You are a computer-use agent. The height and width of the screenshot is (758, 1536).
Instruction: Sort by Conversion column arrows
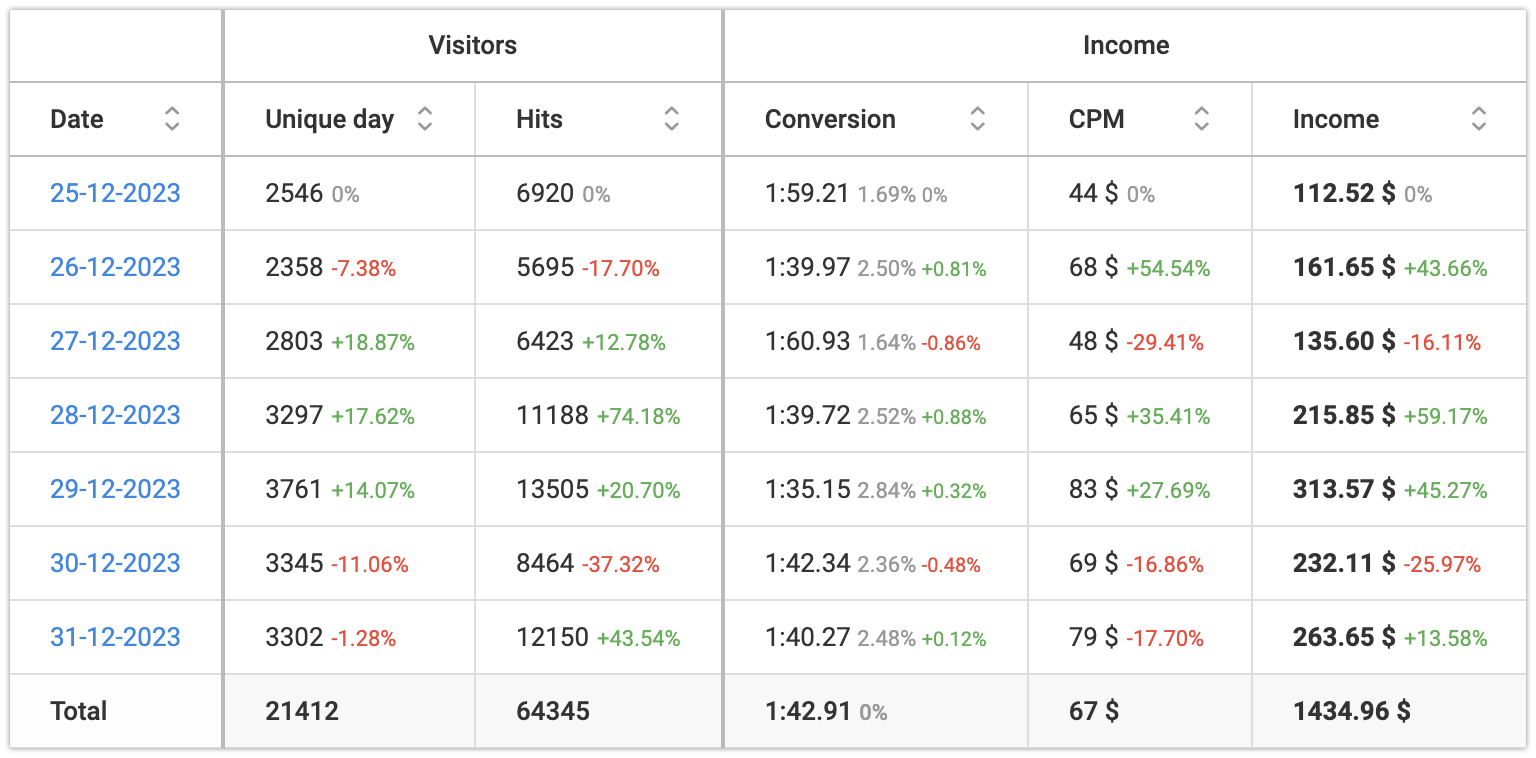[978, 119]
